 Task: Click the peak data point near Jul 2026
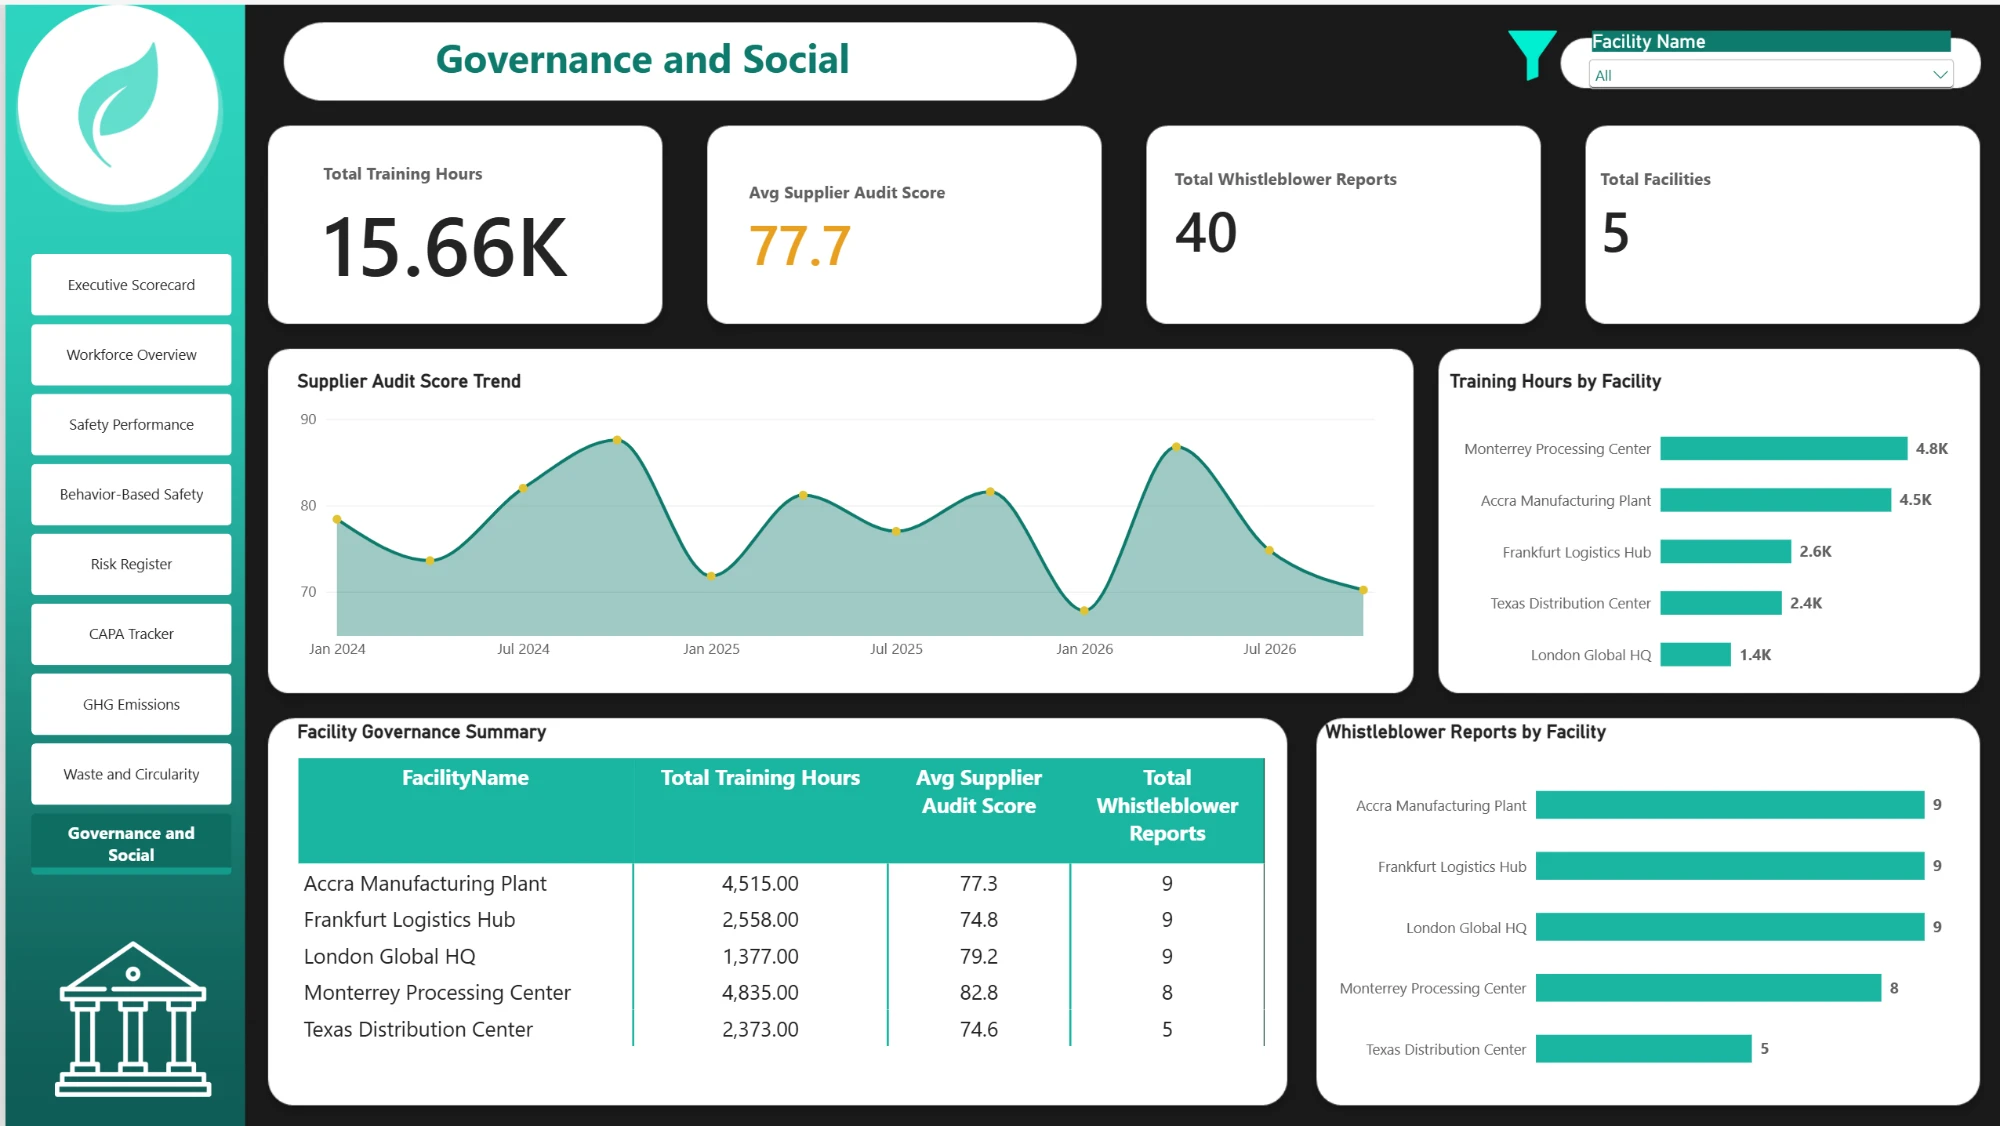click(x=1177, y=446)
